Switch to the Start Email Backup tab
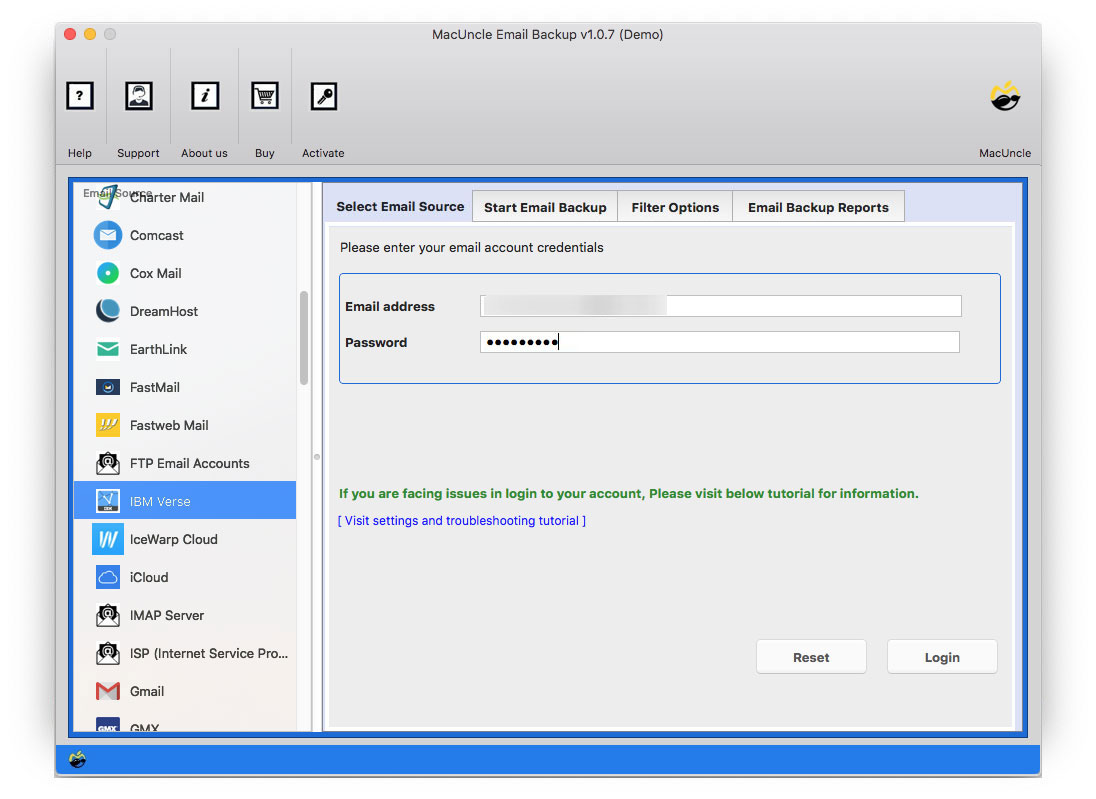 coord(544,206)
